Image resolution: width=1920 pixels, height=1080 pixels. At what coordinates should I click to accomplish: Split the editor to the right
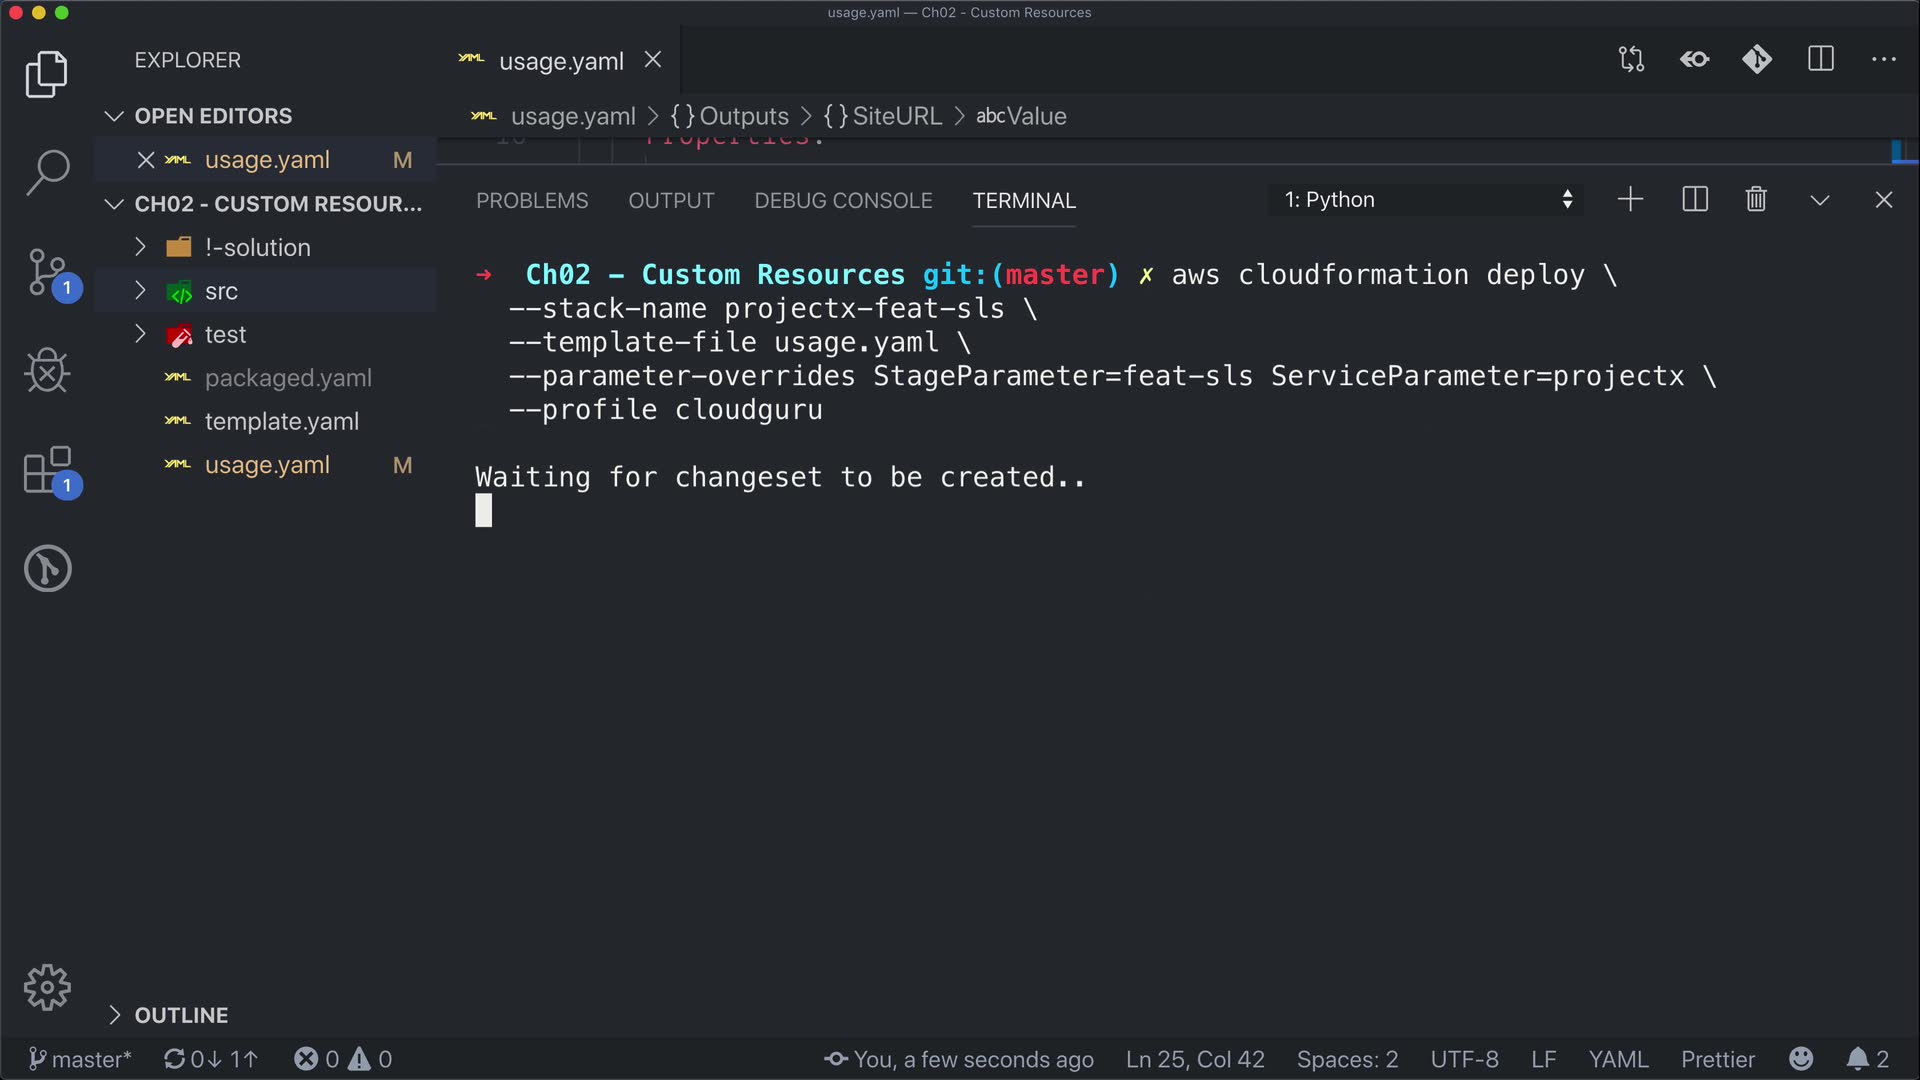coord(1821,60)
